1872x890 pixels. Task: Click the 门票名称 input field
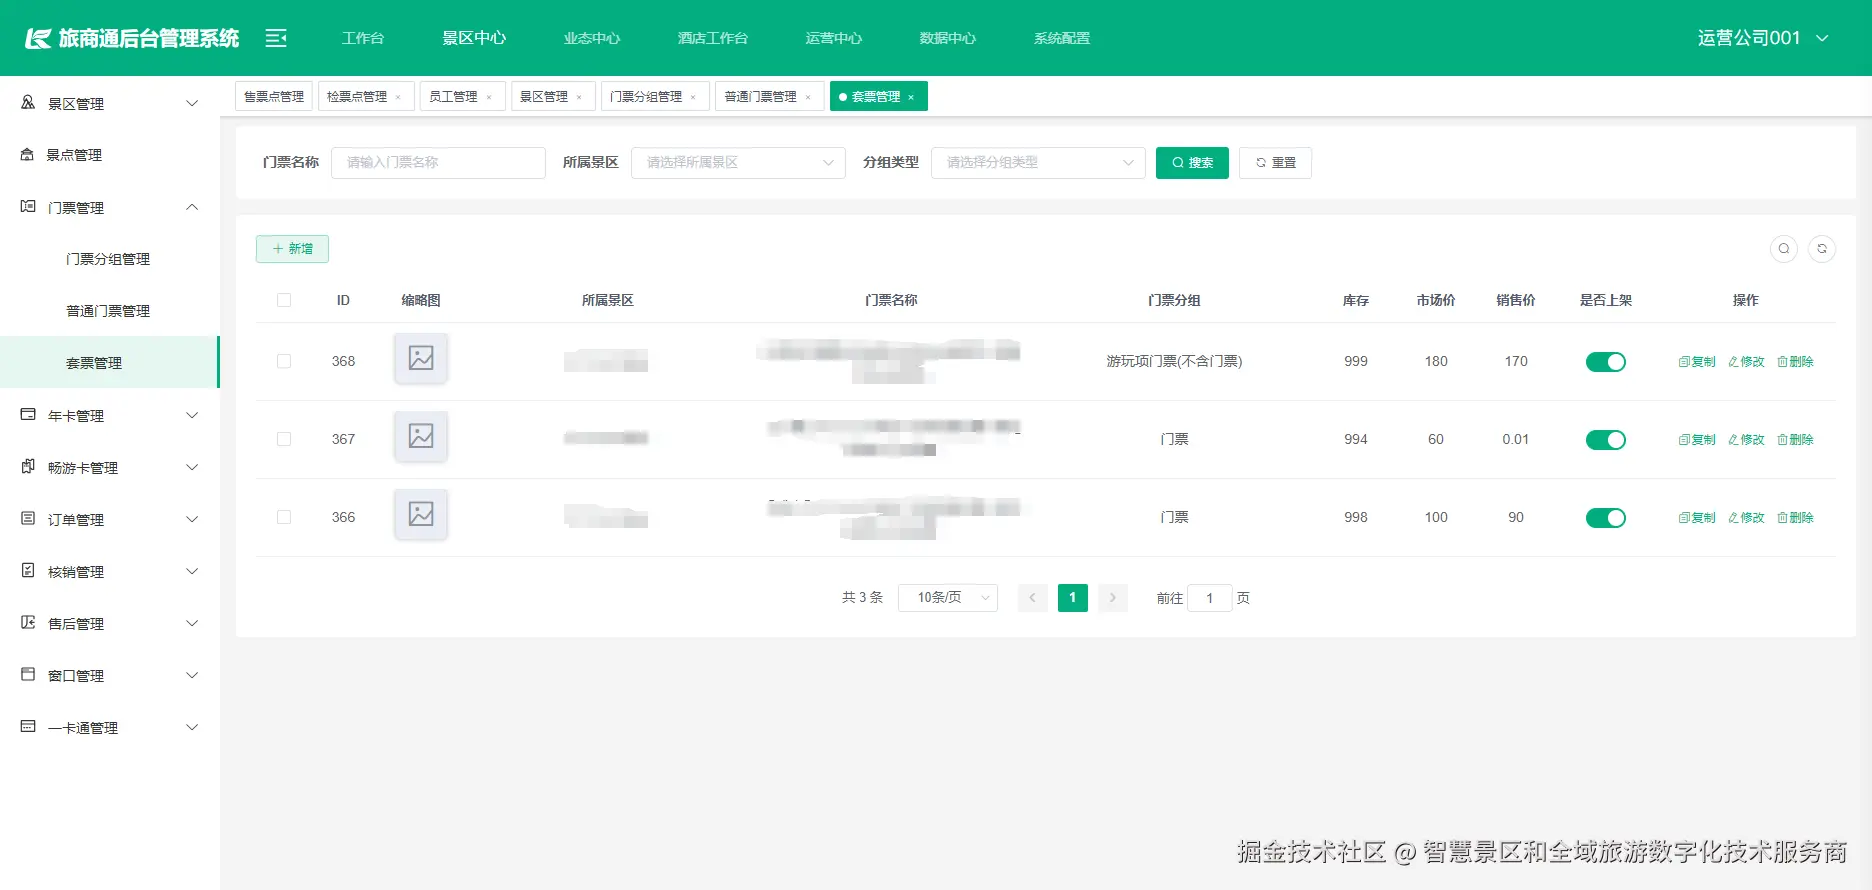[x=438, y=163]
